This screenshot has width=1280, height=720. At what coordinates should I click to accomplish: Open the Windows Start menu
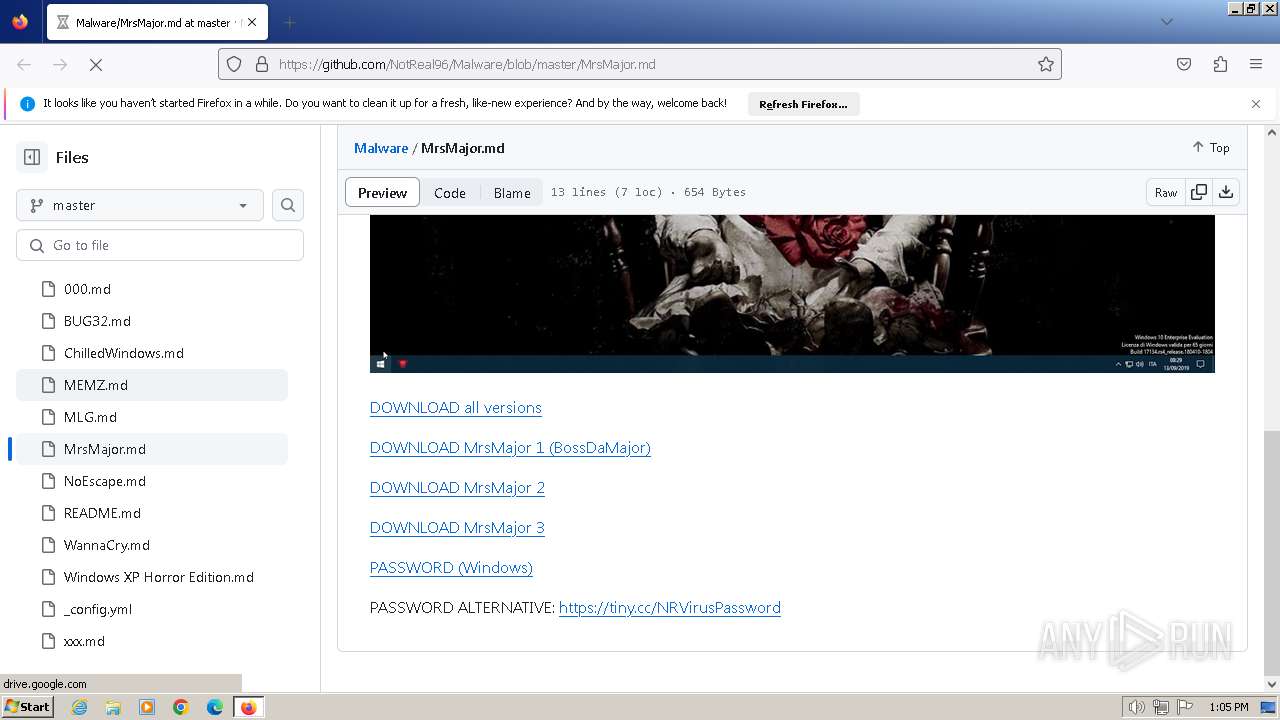[27, 707]
